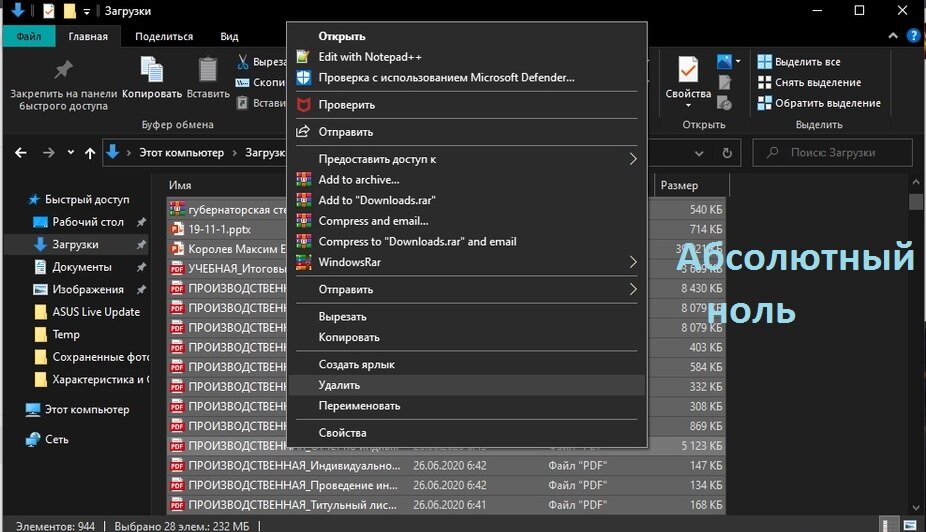This screenshot has height=532, width=926.
Task: Click the Up one level arrow
Action: (90, 154)
